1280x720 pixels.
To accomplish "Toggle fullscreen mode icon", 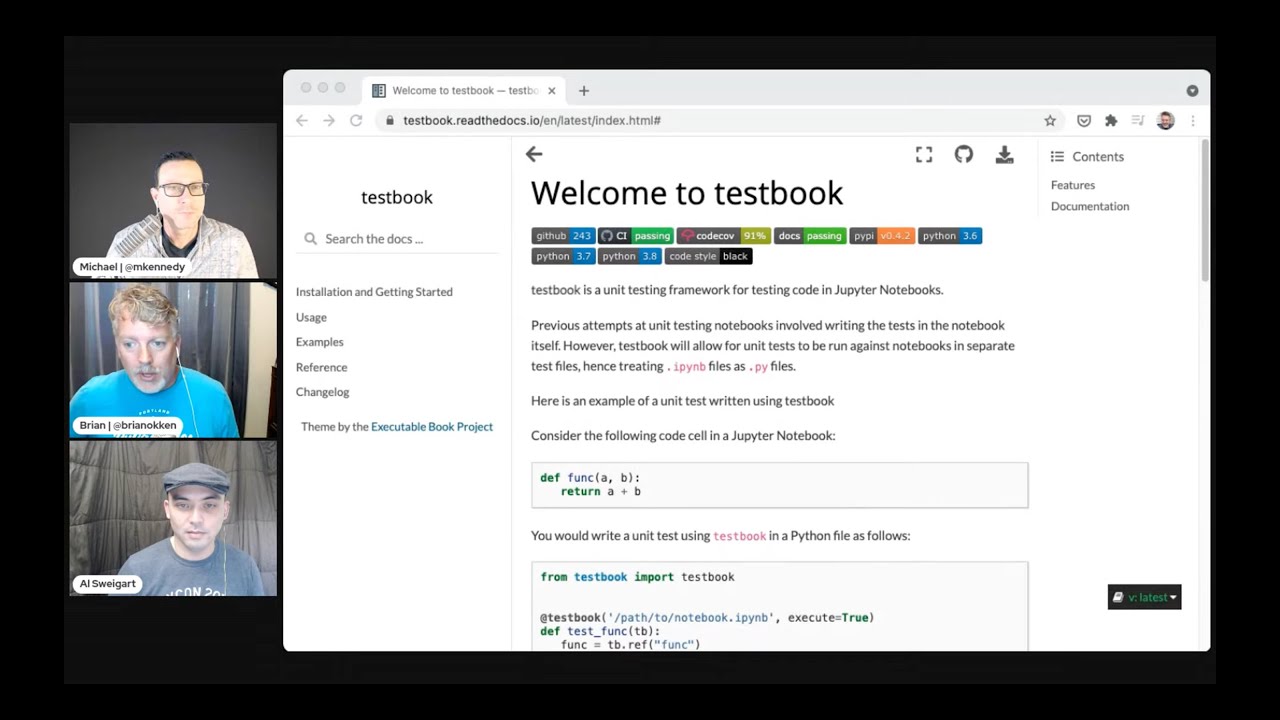I will [x=924, y=154].
